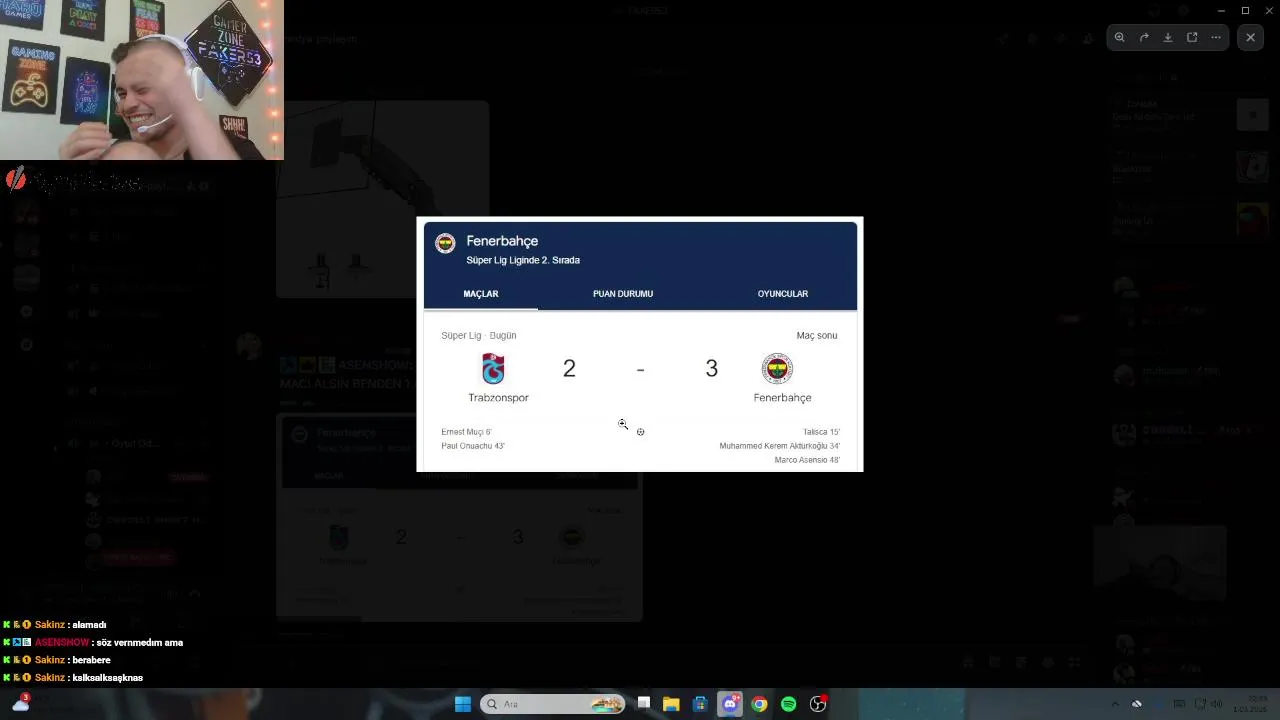Open the OYUNCULAR tab
1280x720 pixels.
point(783,294)
